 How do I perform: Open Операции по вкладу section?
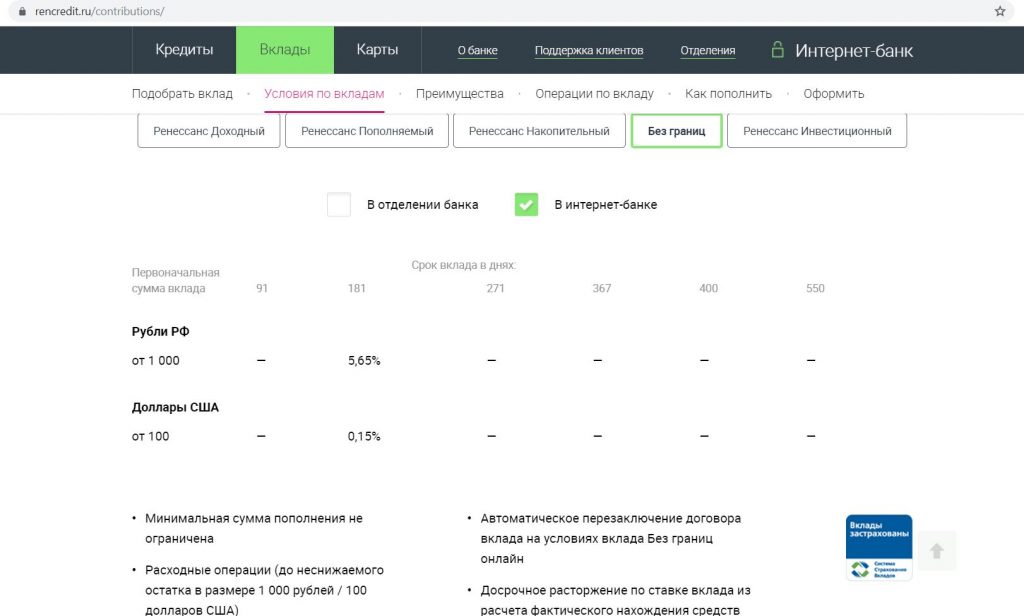[594, 93]
